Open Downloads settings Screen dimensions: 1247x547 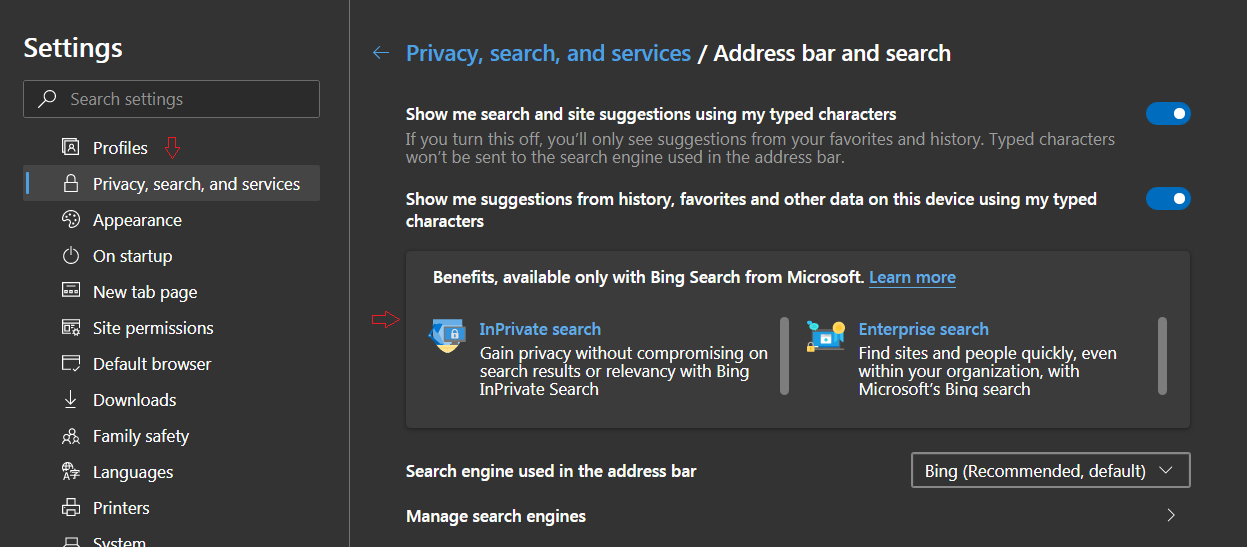(x=172, y=400)
